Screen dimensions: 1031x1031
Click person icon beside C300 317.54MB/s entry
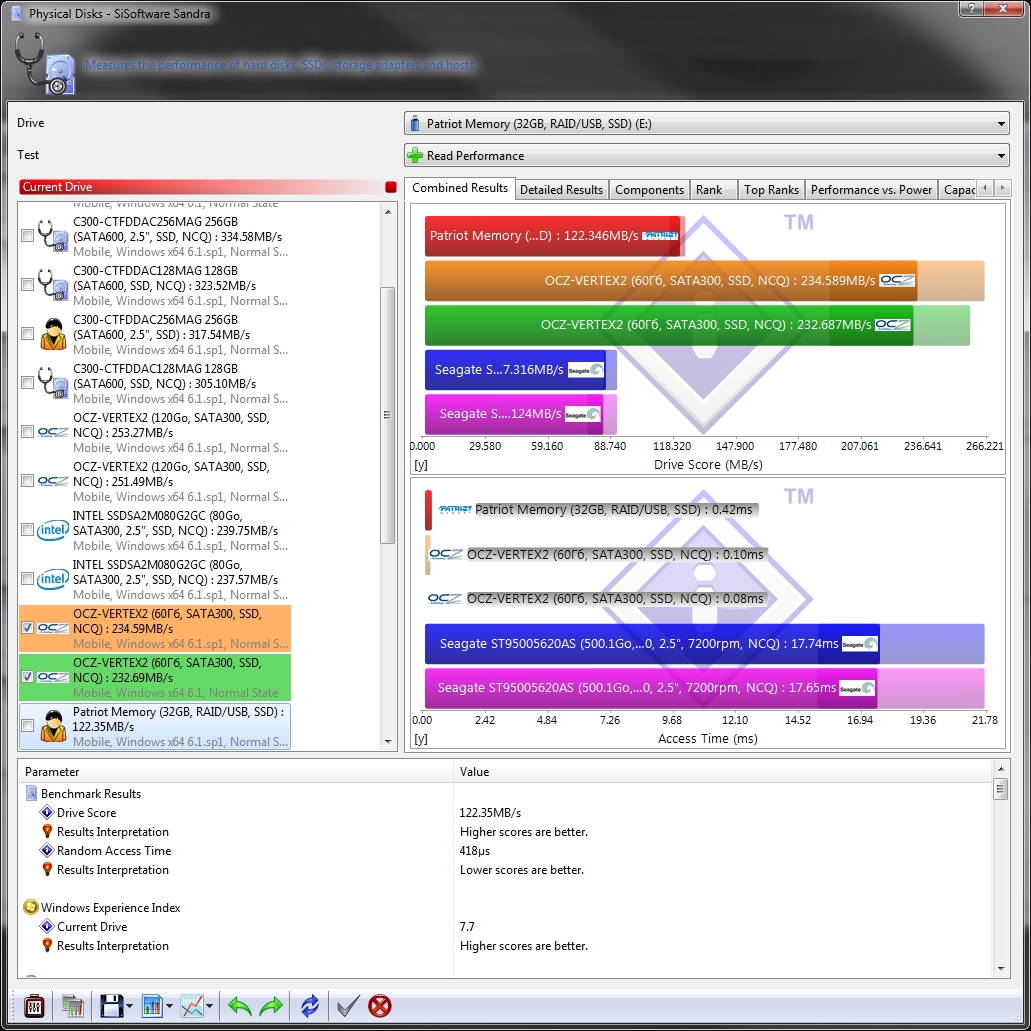coord(53,334)
